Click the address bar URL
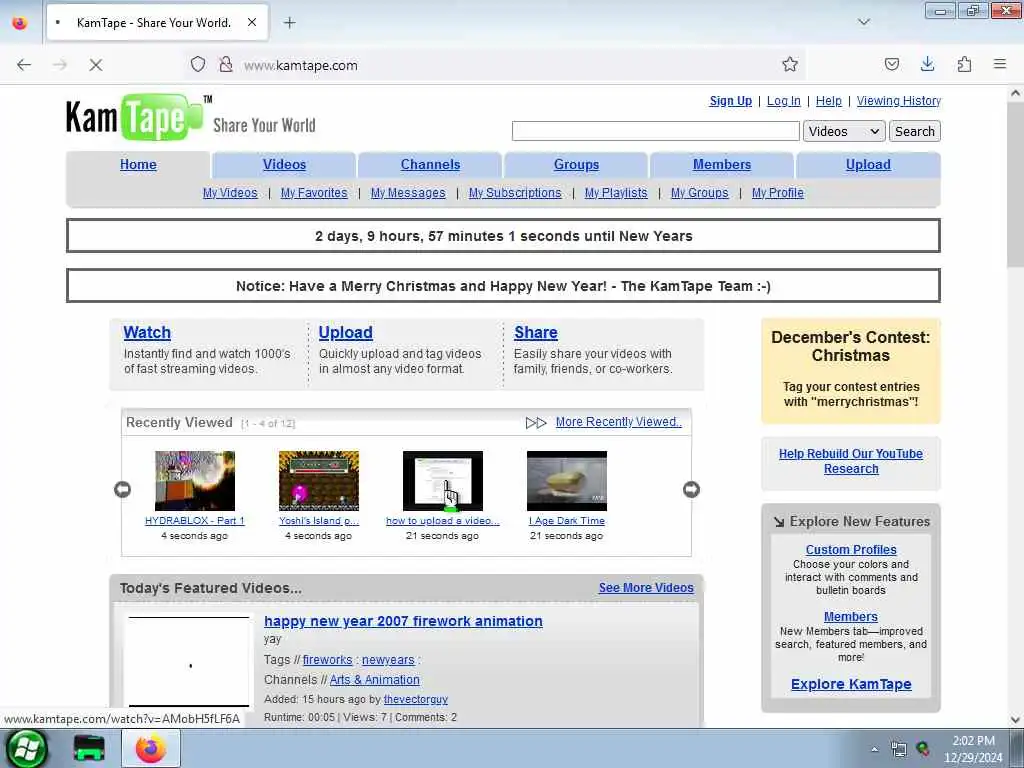Viewport: 1024px width, 768px height. [x=300, y=65]
